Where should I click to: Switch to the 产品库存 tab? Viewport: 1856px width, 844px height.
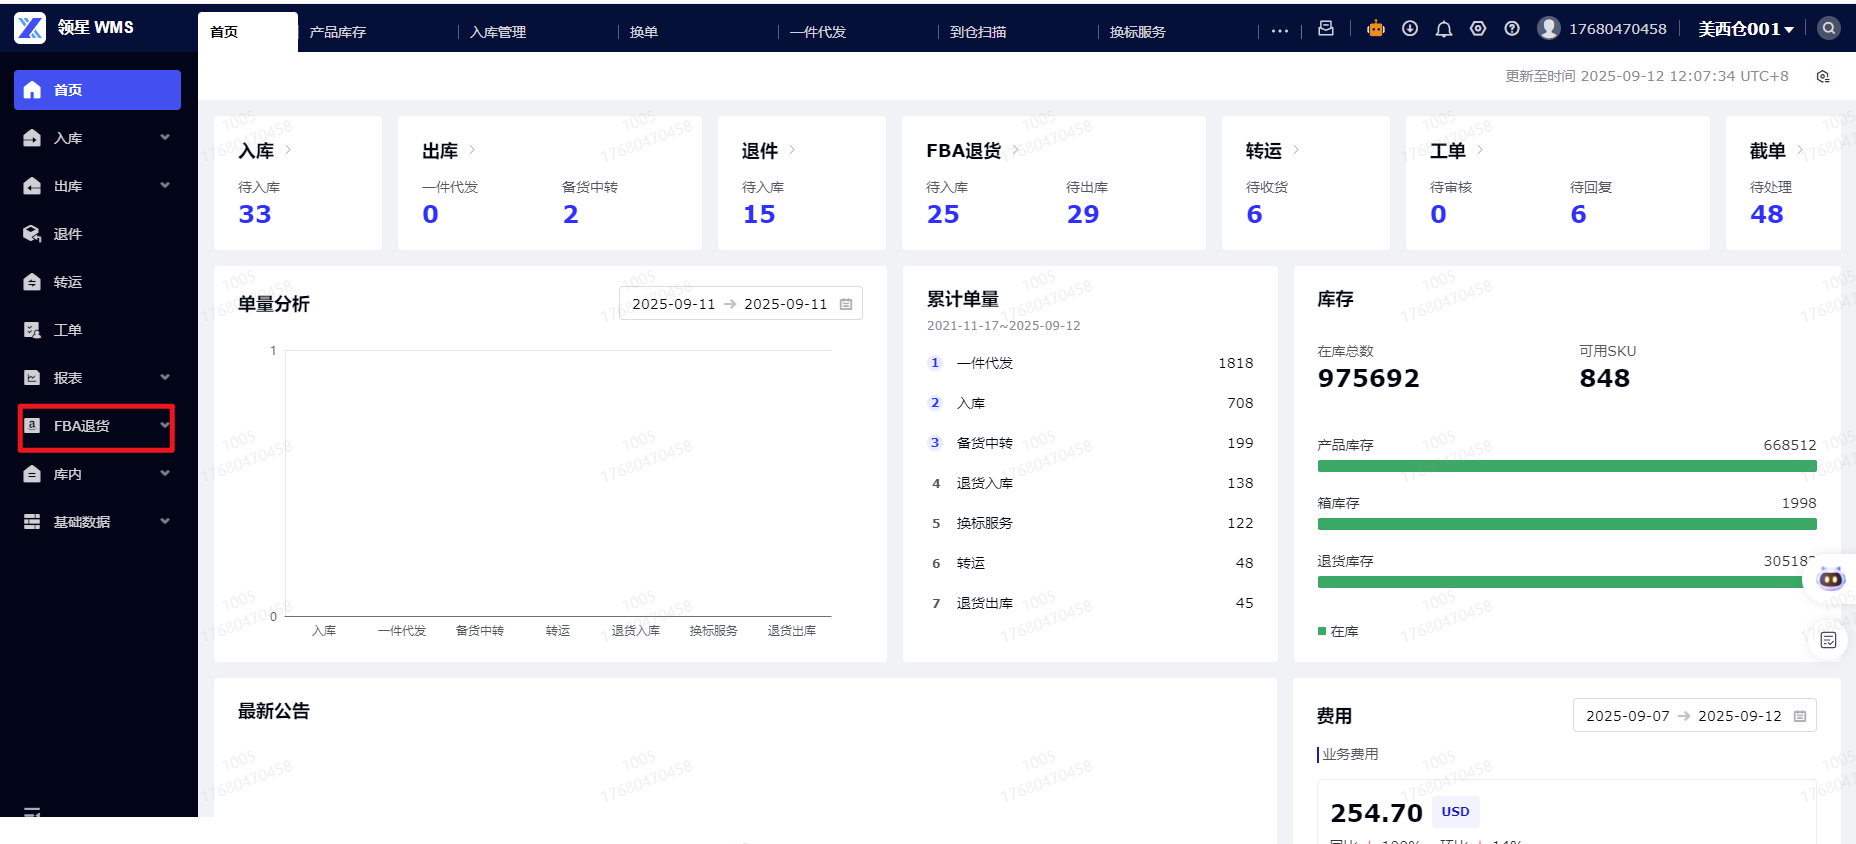click(338, 32)
